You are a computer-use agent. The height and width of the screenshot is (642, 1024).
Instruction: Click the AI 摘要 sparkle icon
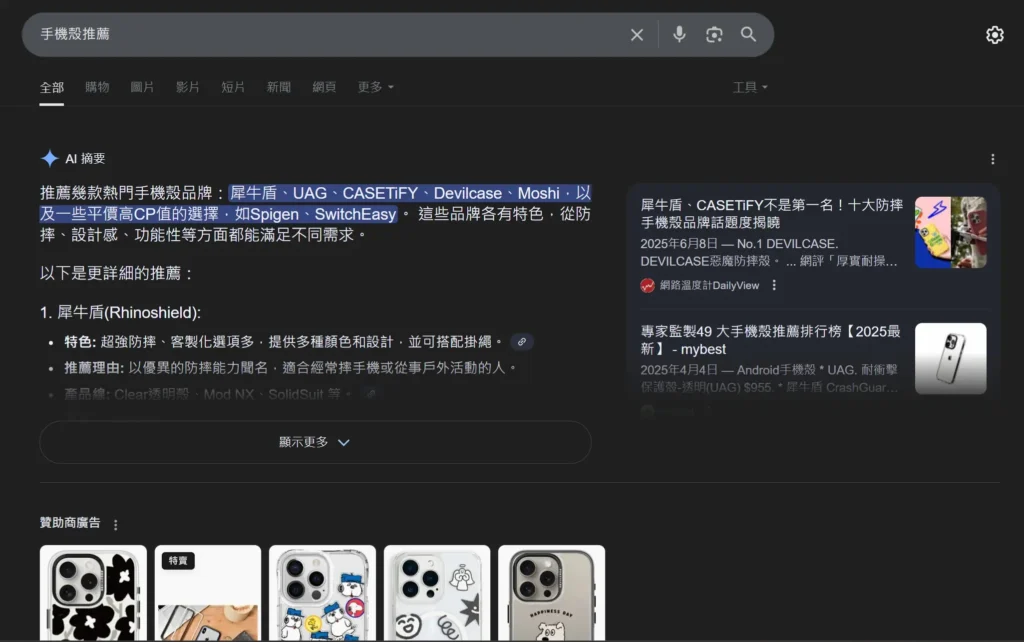pyautogui.click(x=50, y=157)
